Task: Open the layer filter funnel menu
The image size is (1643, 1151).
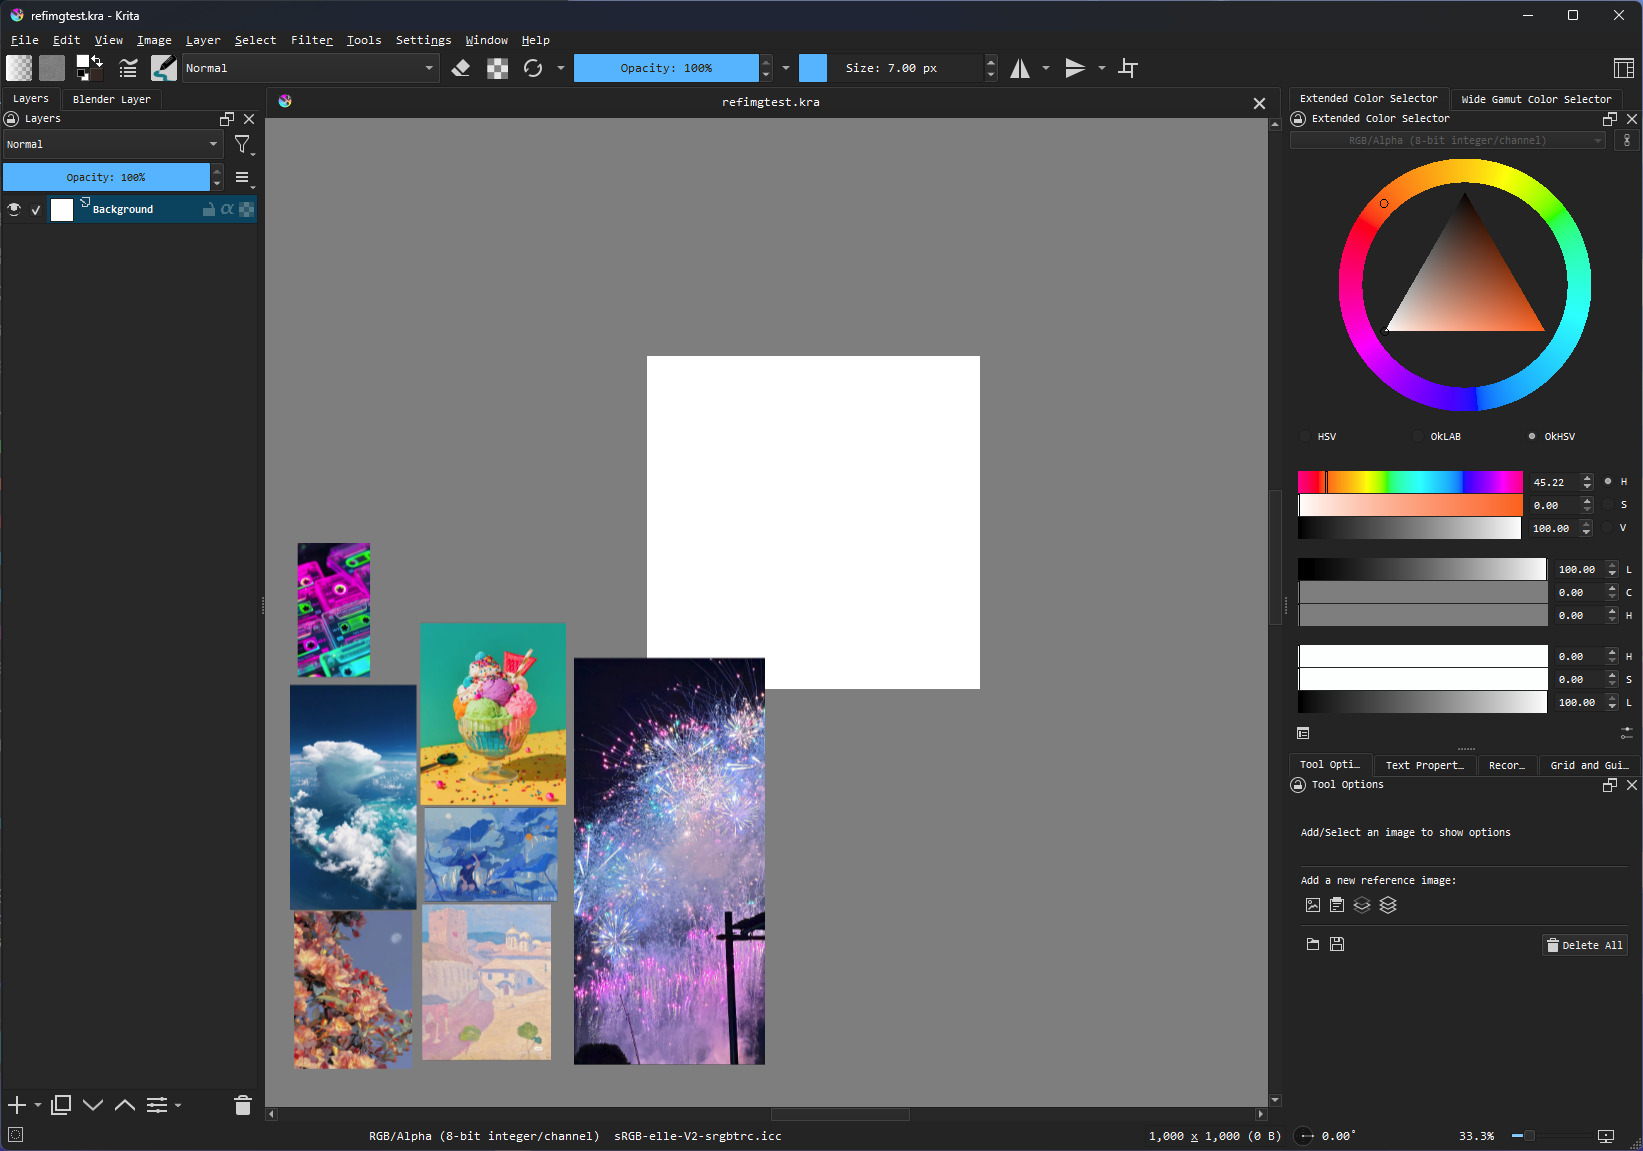Action: click(x=243, y=145)
